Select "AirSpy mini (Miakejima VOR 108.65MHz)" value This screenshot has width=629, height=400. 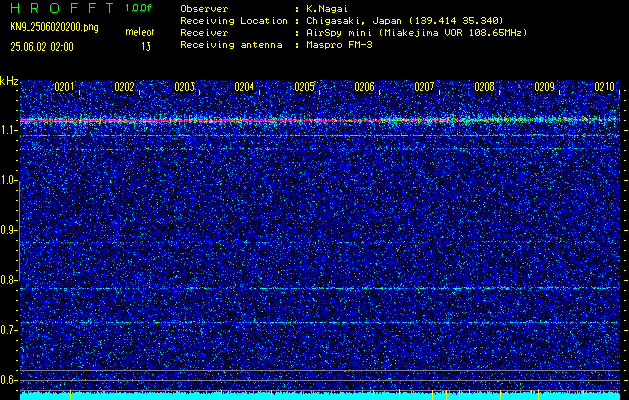click(416, 32)
